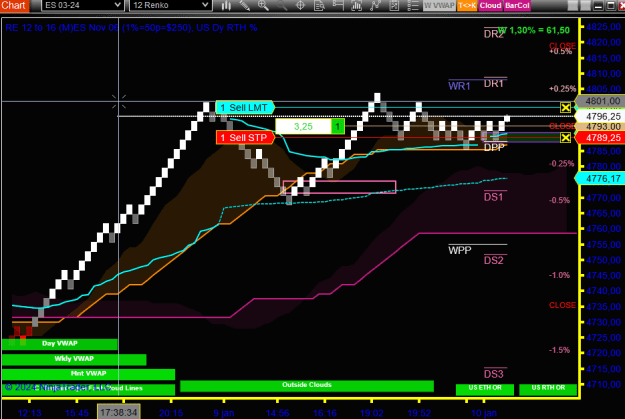The height and width of the screenshot is (419, 625).
Task: Click the 4789,25 stop price marker
Action: click(602, 138)
